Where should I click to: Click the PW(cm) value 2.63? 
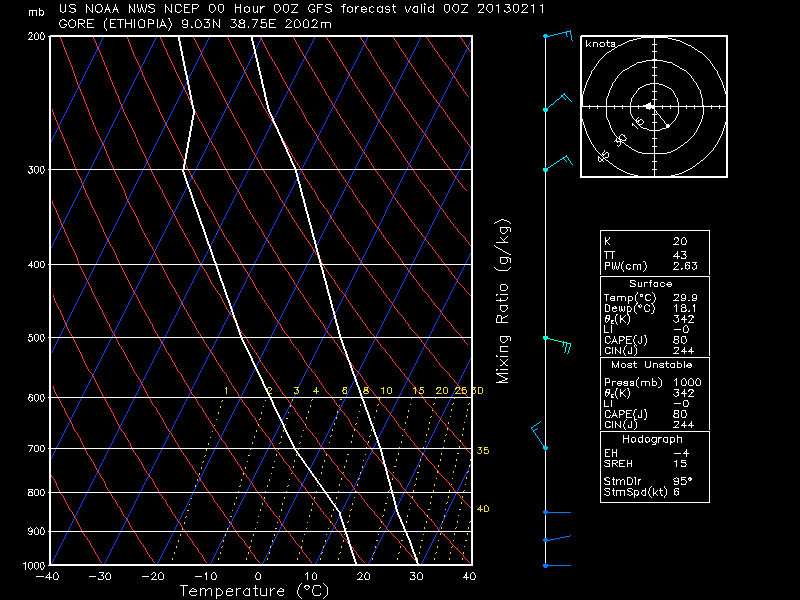pyautogui.click(x=685, y=266)
